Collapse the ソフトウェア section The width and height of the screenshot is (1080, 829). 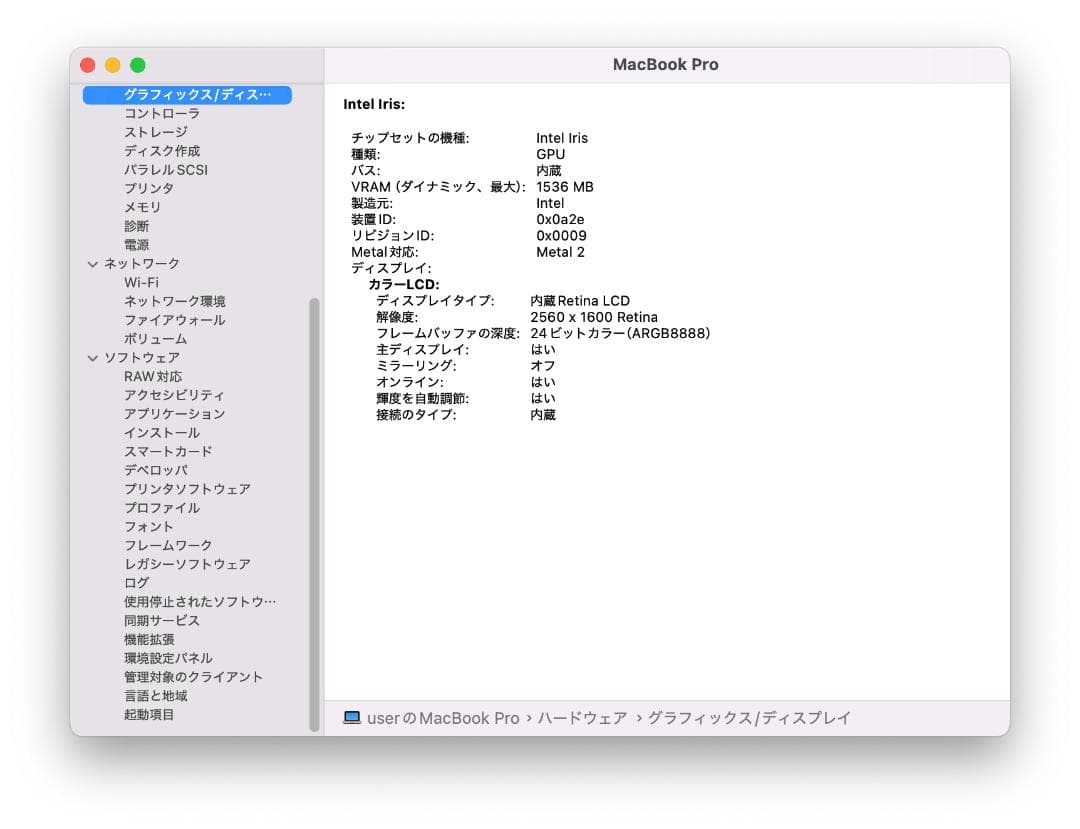pyautogui.click(x=93, y=357)
